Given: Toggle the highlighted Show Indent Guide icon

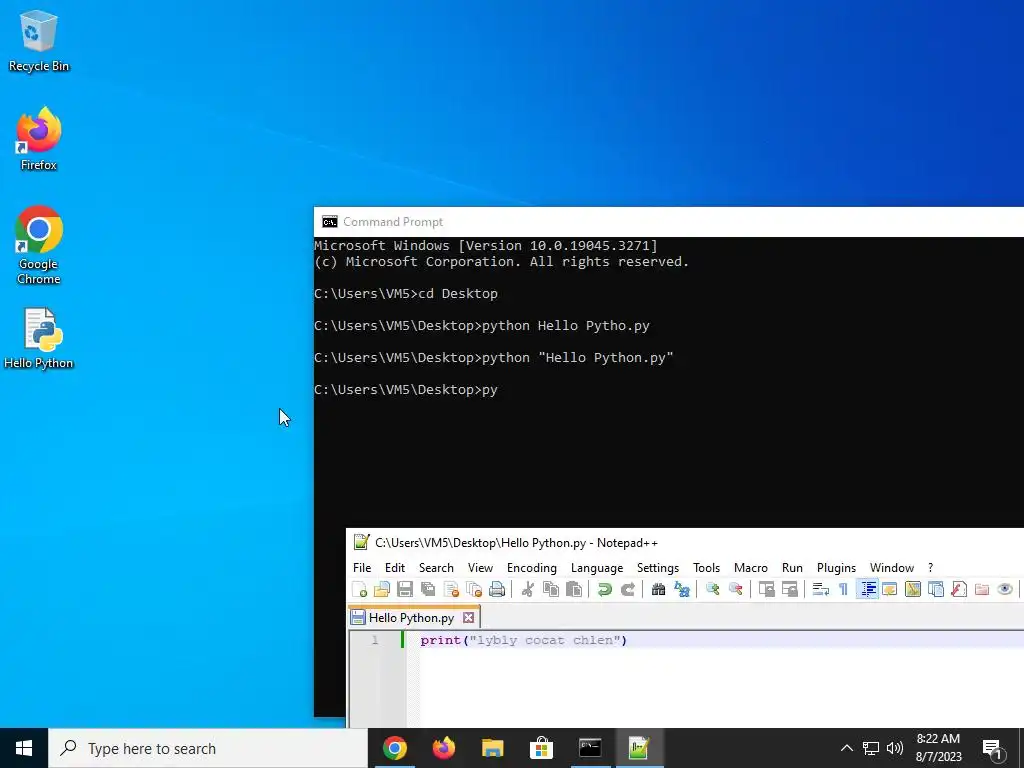Looking at the screenshot, I should tap(867, 590).
